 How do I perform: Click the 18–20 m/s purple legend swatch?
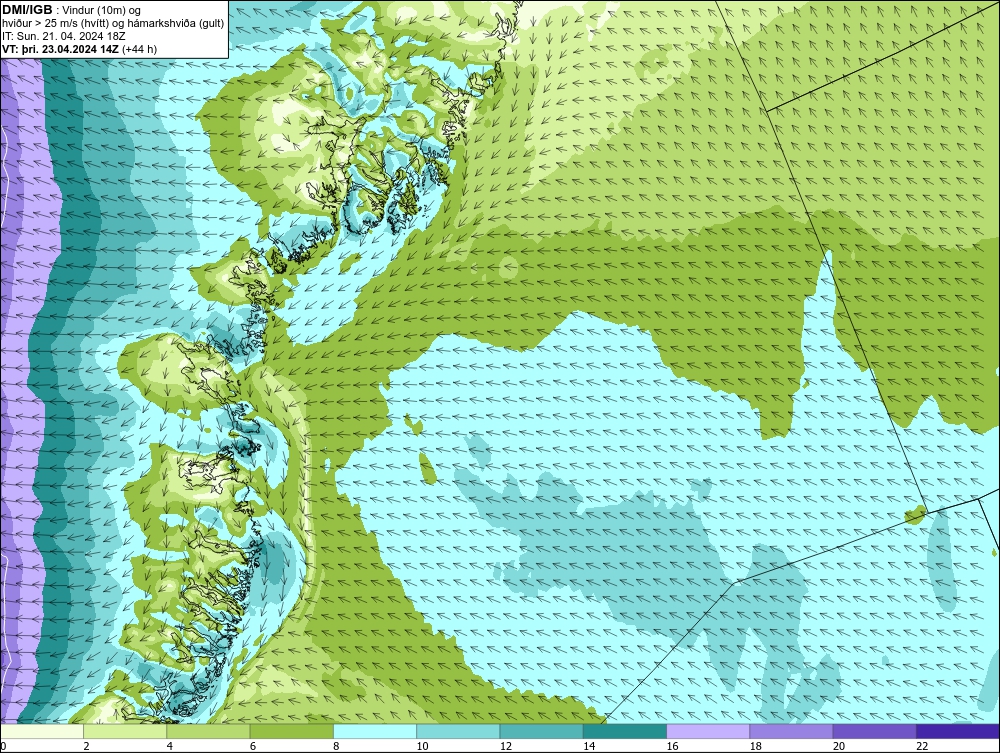coord(791,731)
